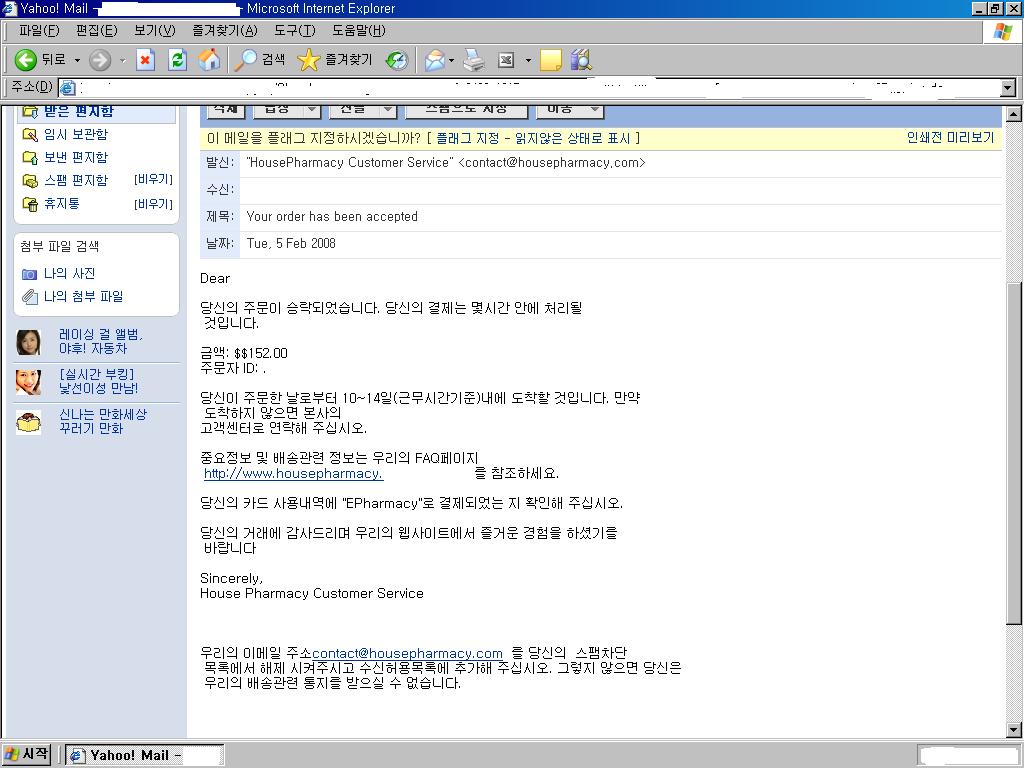This screenshot has width=1024, height=768.
Task: Open 스팸 편지함 folder in sidebar
Action: pyautogui.click(x=76, y=180)
